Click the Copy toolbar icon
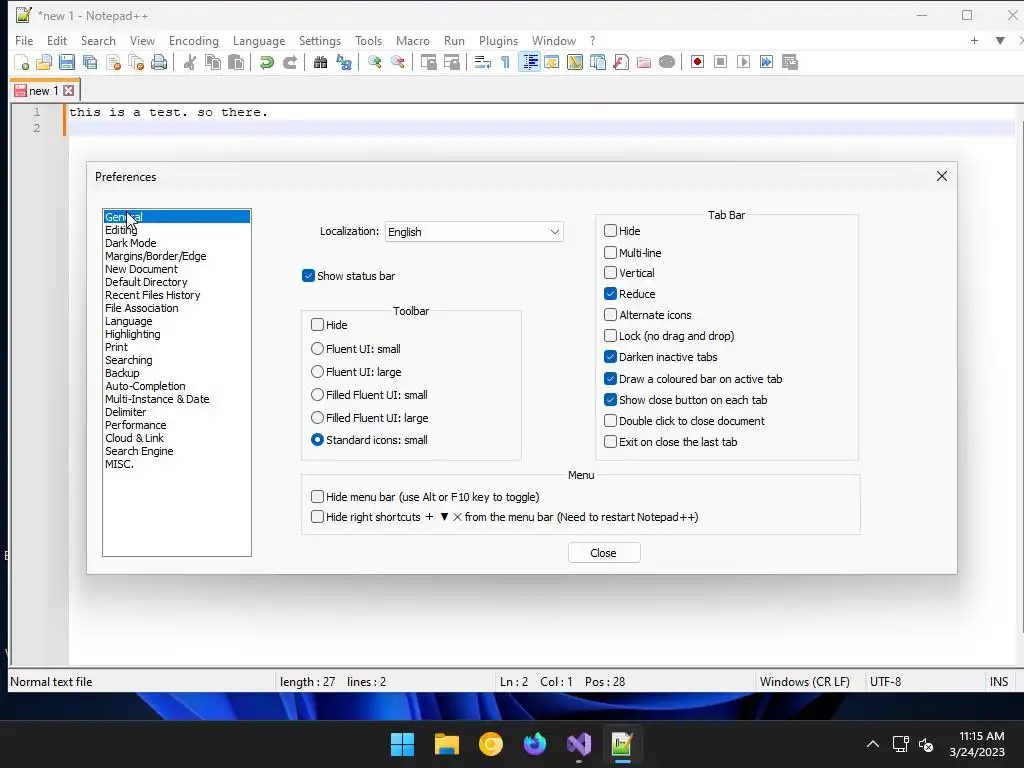Image resolution: width=1024 pixels, height=768 pixels. click(213, 62)
